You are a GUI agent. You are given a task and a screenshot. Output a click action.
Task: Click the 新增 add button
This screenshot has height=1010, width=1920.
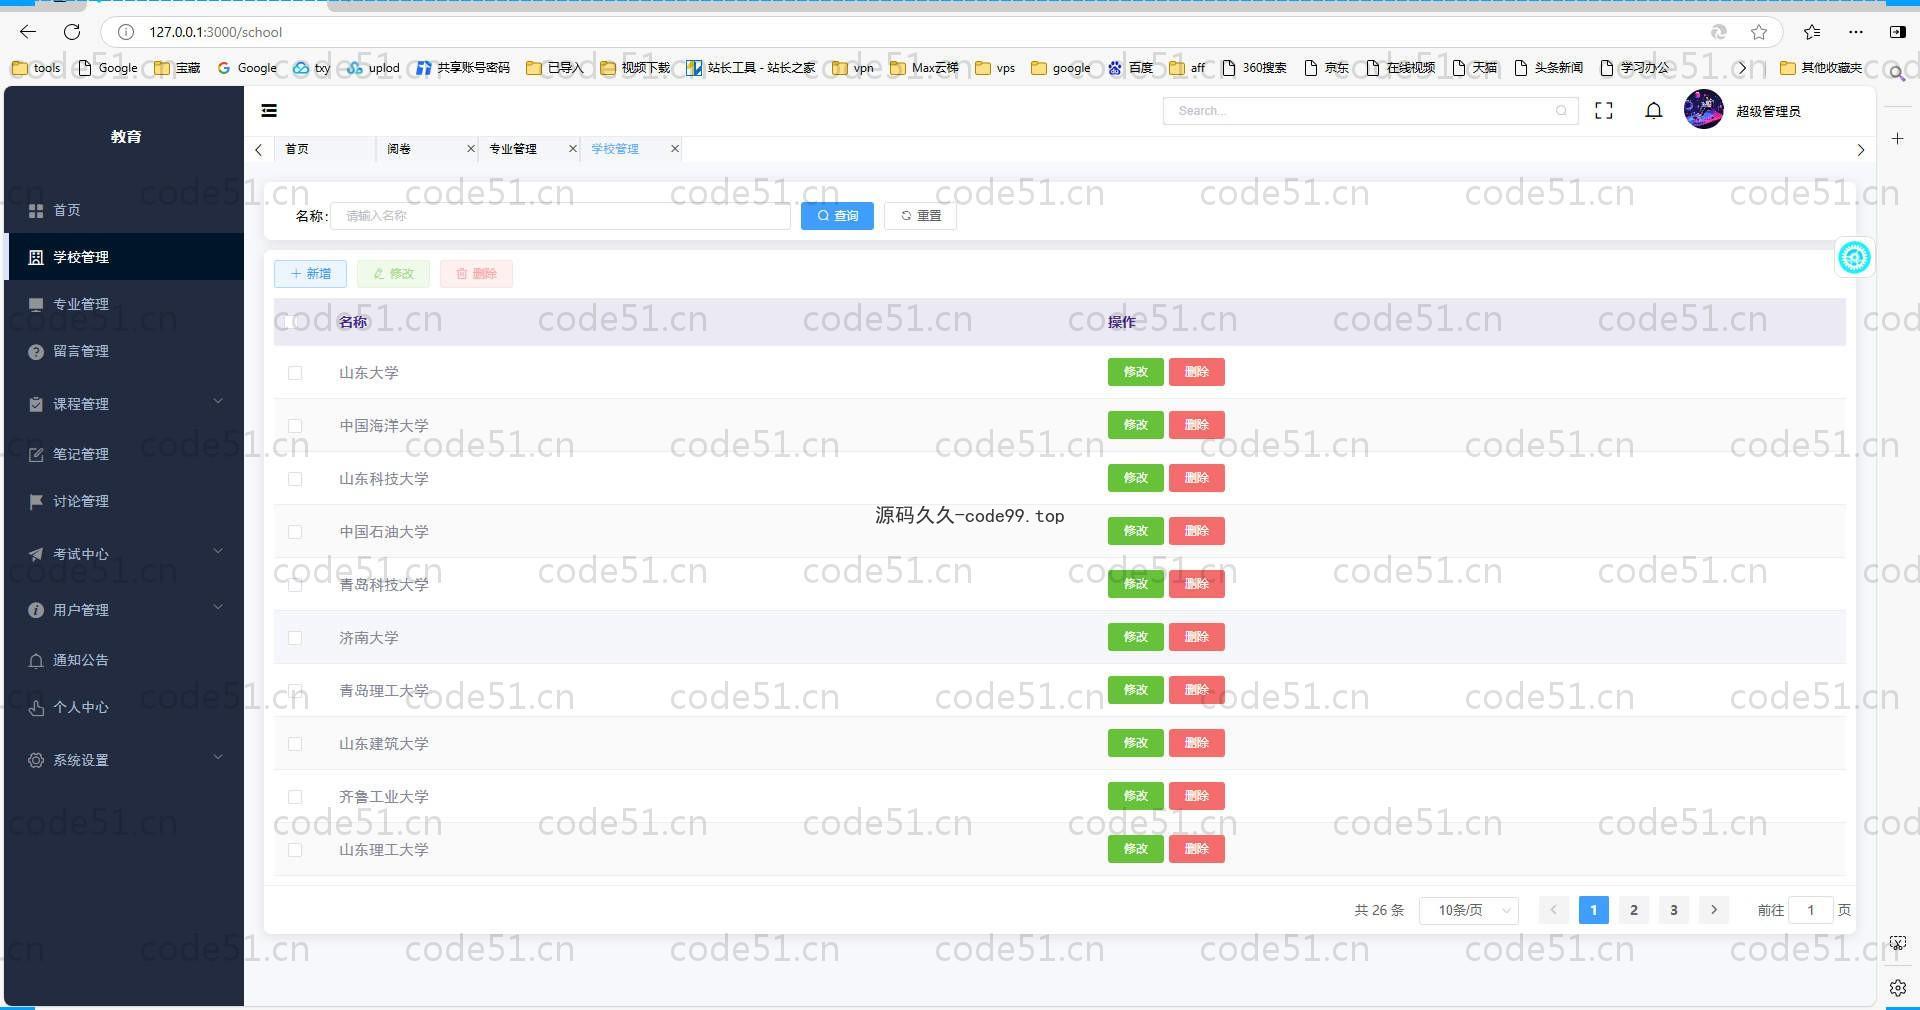(x=310, y=274)
